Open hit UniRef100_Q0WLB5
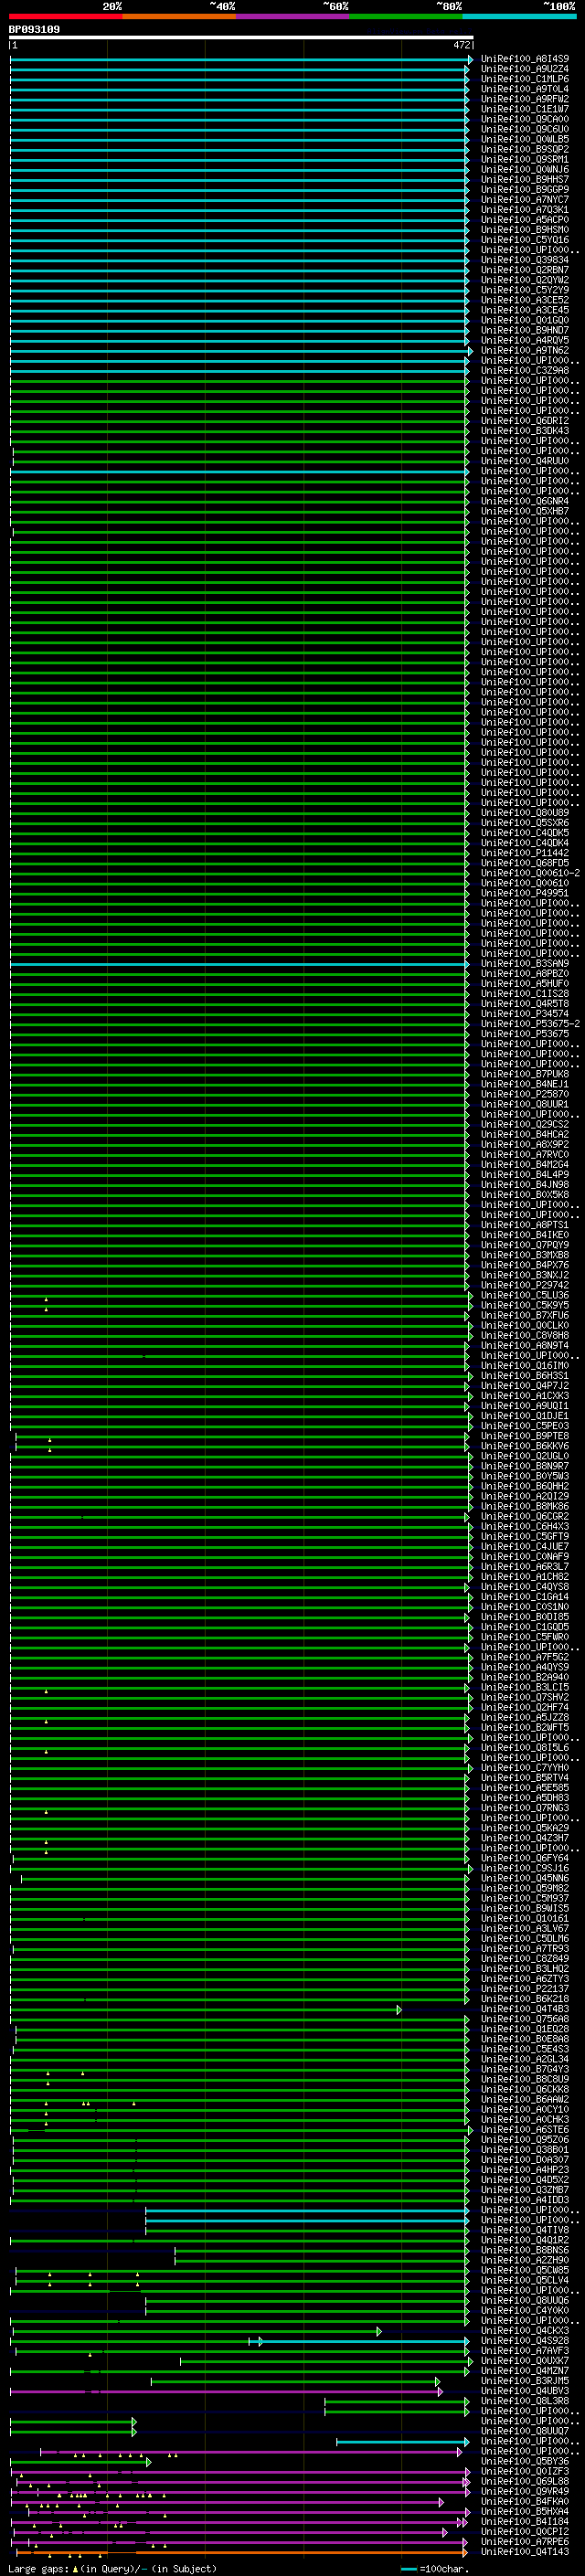 pyautogui.click(x=525, y=139)
